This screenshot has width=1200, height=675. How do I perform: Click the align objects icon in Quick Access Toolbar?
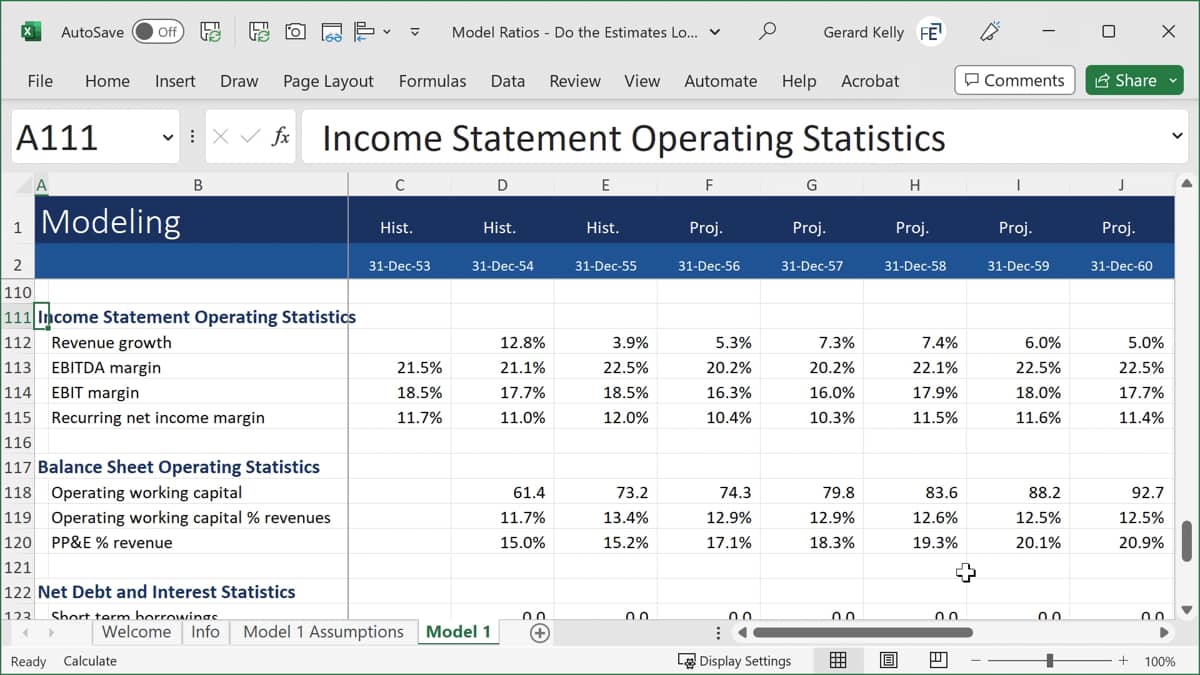point(364,32)
